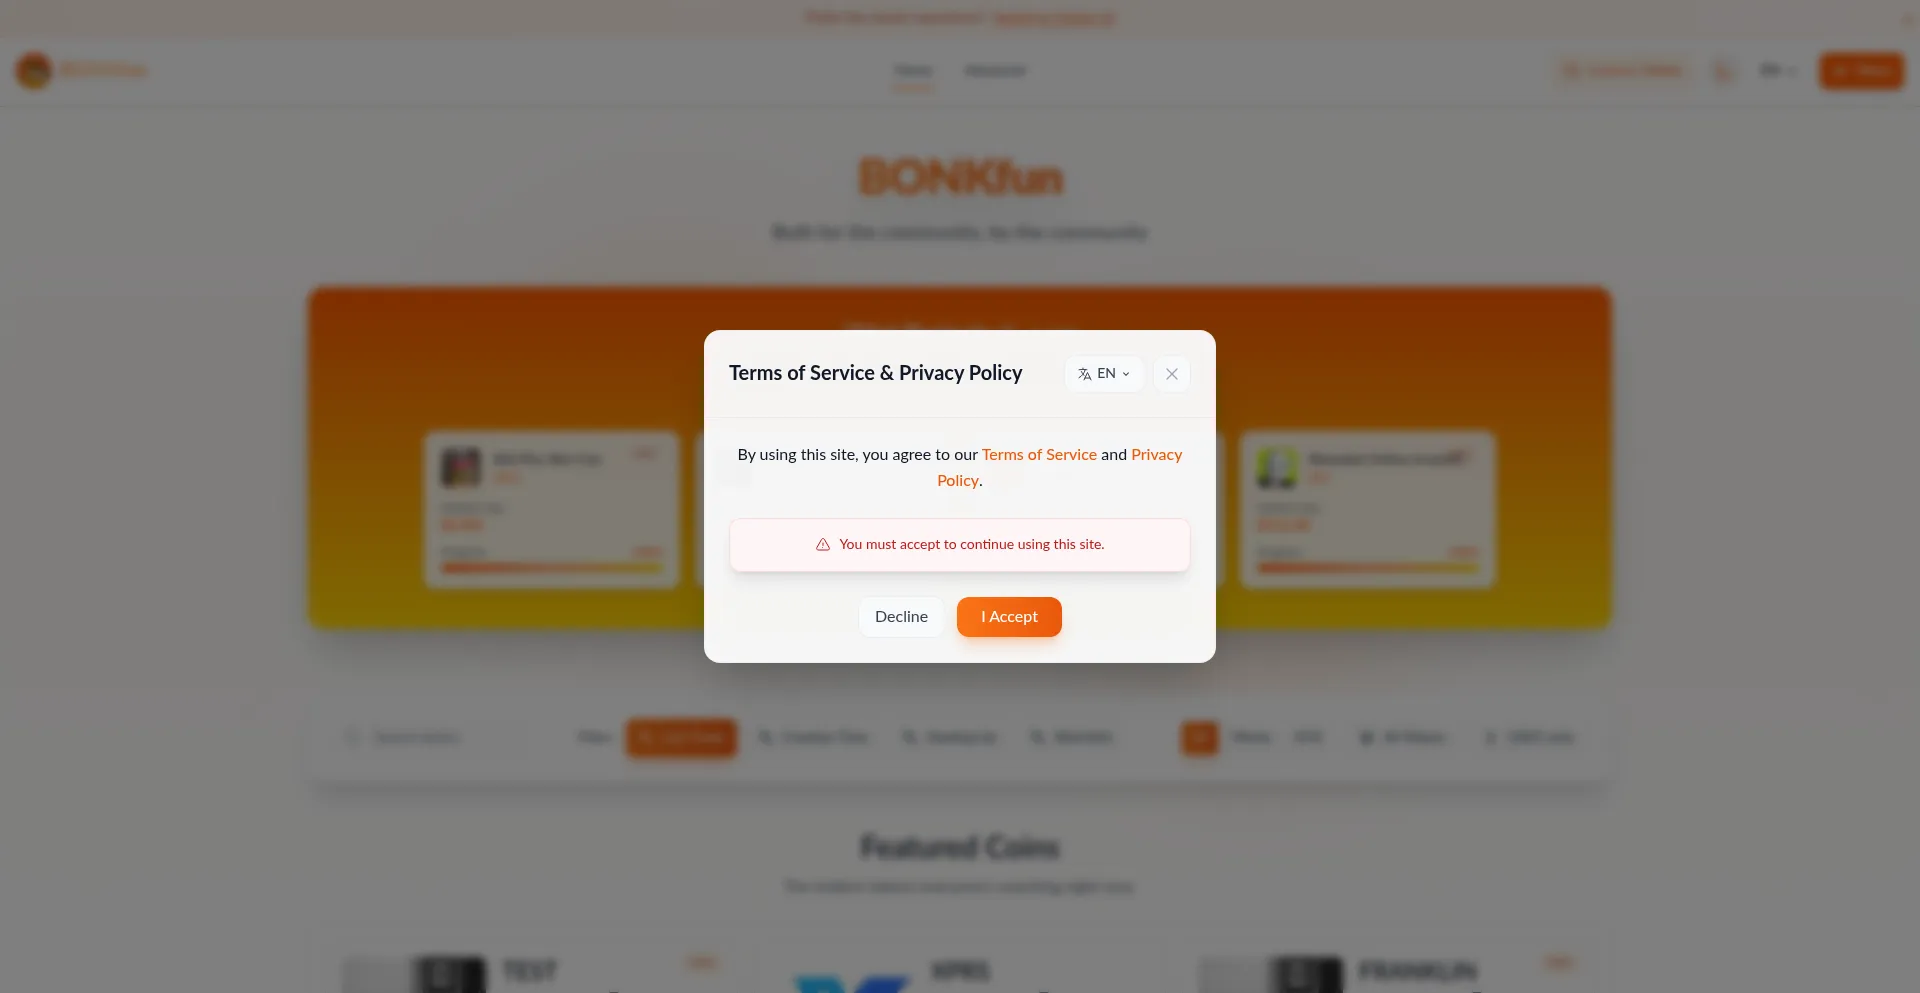Select the orange highlighted filter button

(681, 738)
